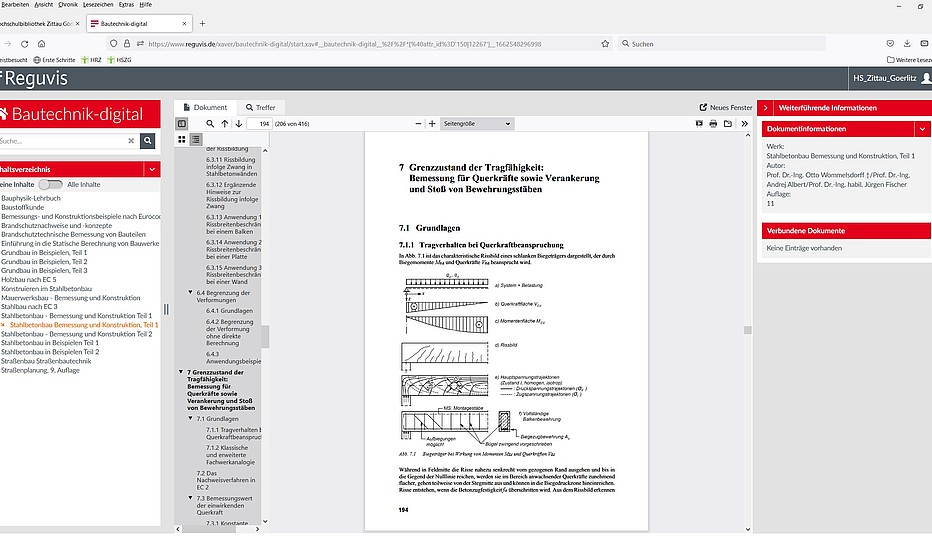Click the Reguvis logo
Image resolution: width=932 pixels, height=548 pixels.
click(34, 78)
